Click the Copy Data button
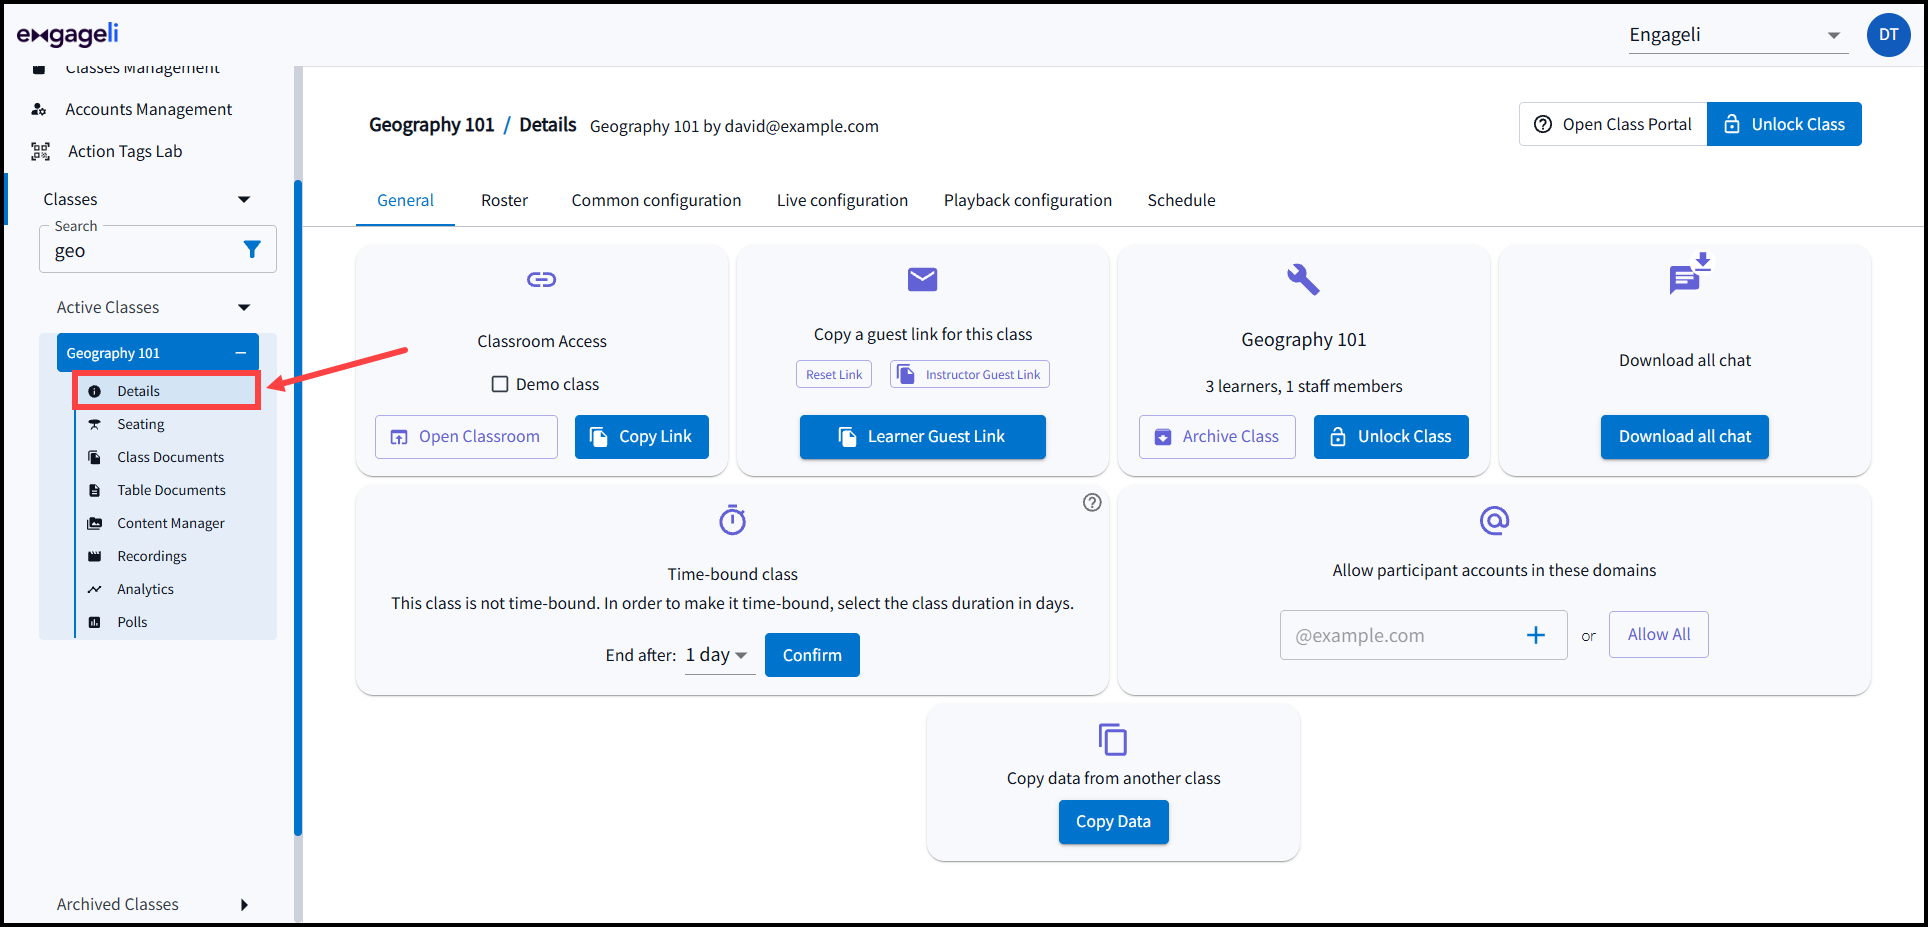Viewport: 1928px width, 927px height. tap(1113, 821)
